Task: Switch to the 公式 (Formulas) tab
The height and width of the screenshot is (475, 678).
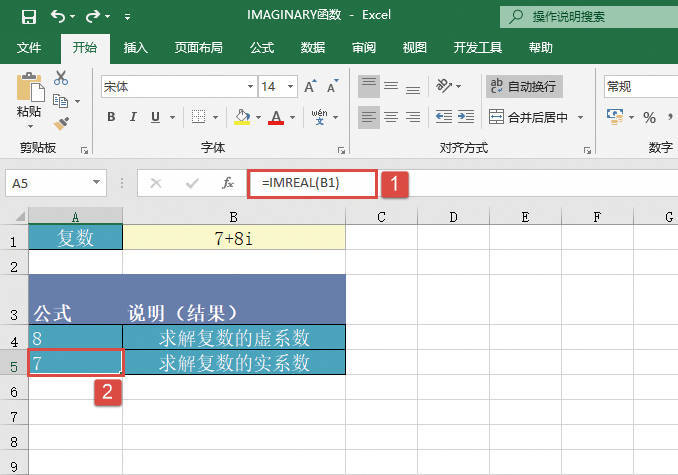Action: click(262, 47)
